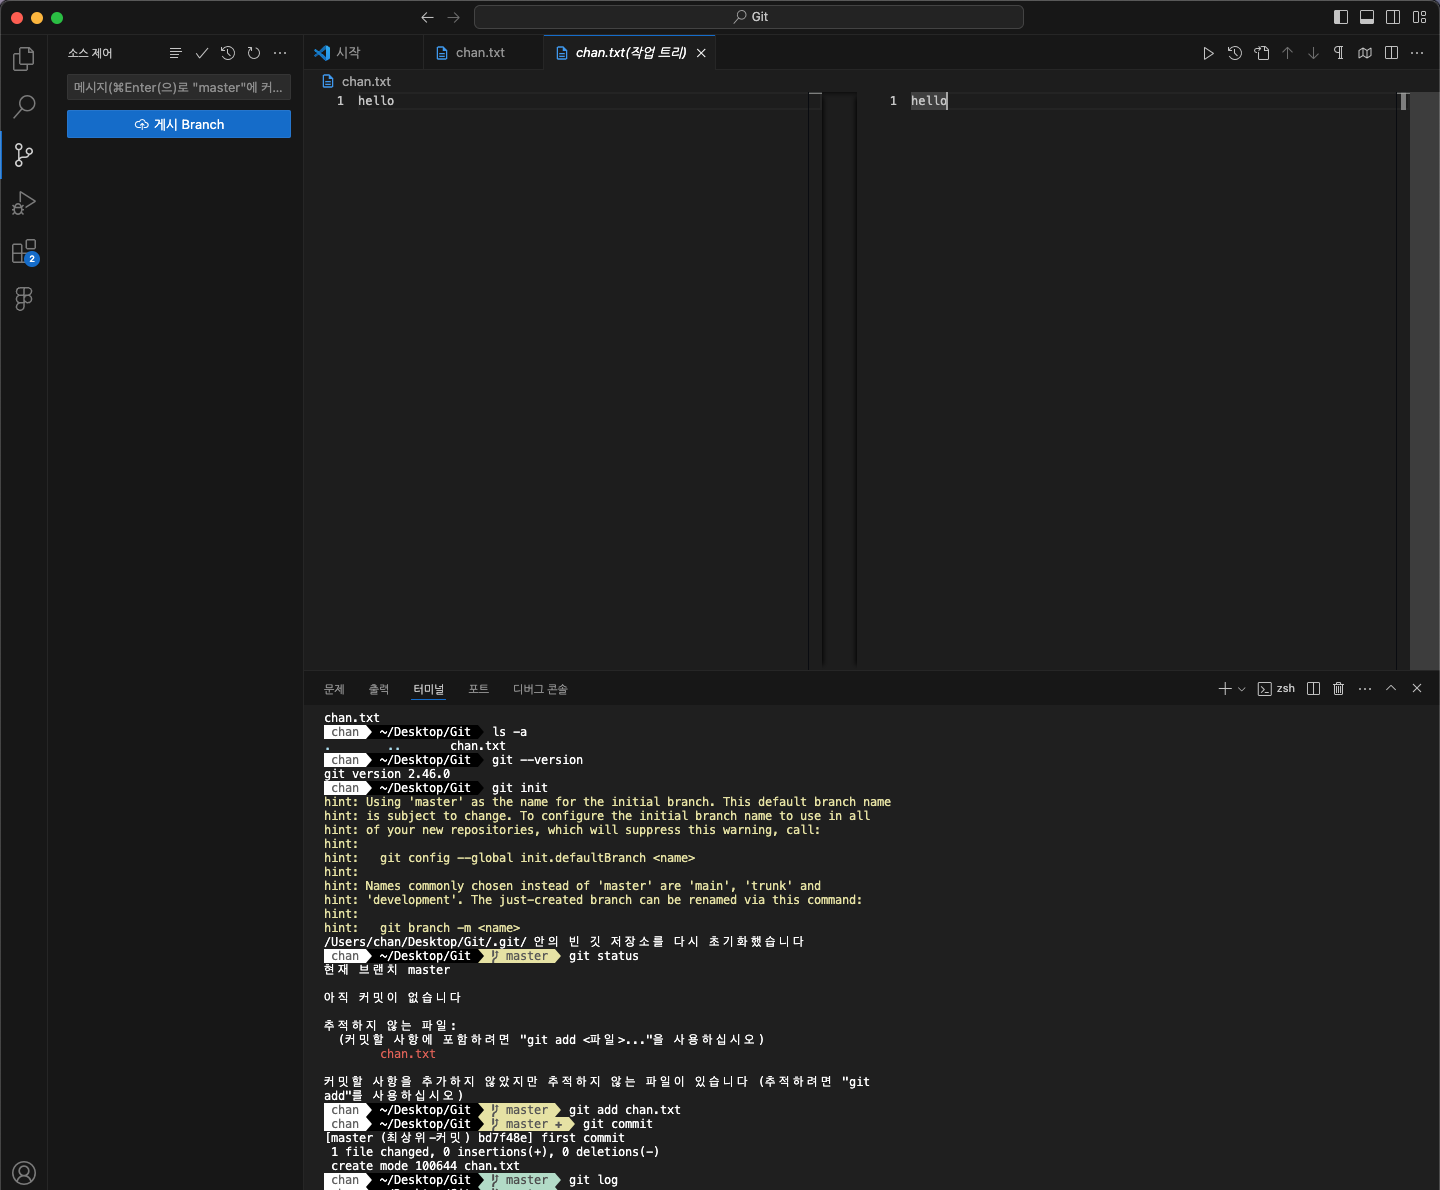The width and height of the screenshot is (1440, 1190).
Task: Go to previous change arrow
Action: click(x=1288, y=53)
